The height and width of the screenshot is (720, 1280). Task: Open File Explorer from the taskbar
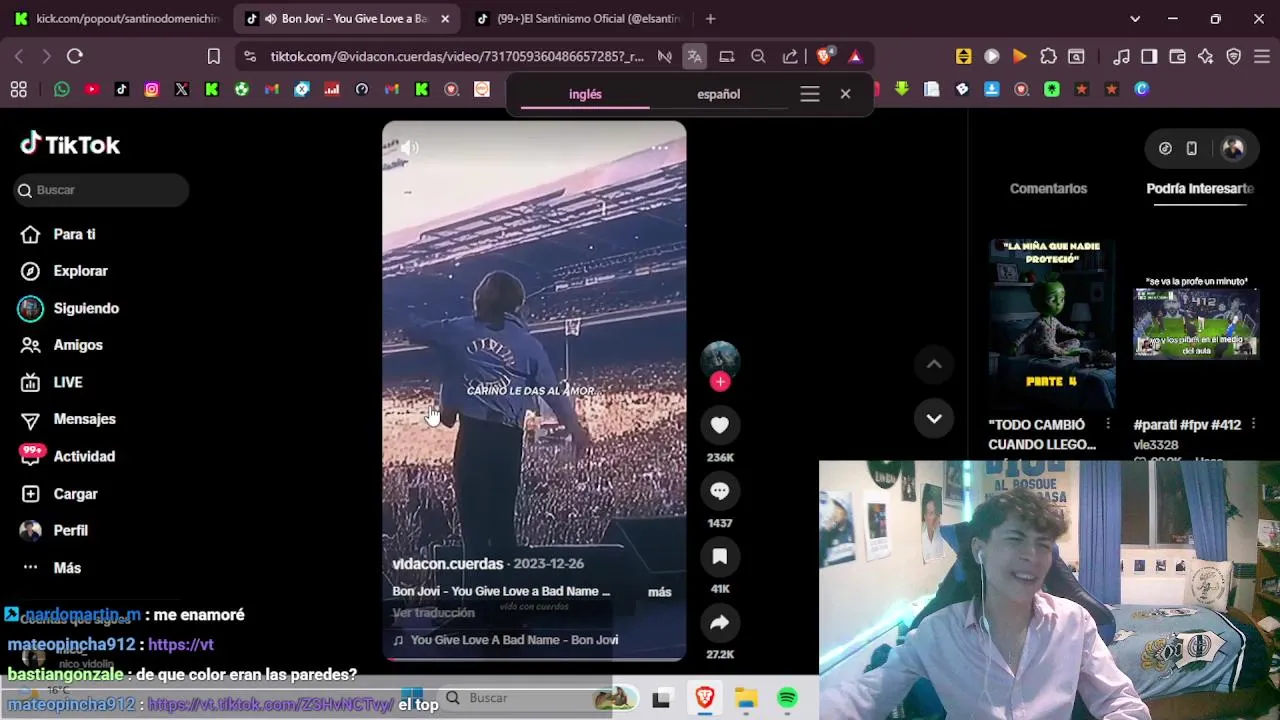746,698
